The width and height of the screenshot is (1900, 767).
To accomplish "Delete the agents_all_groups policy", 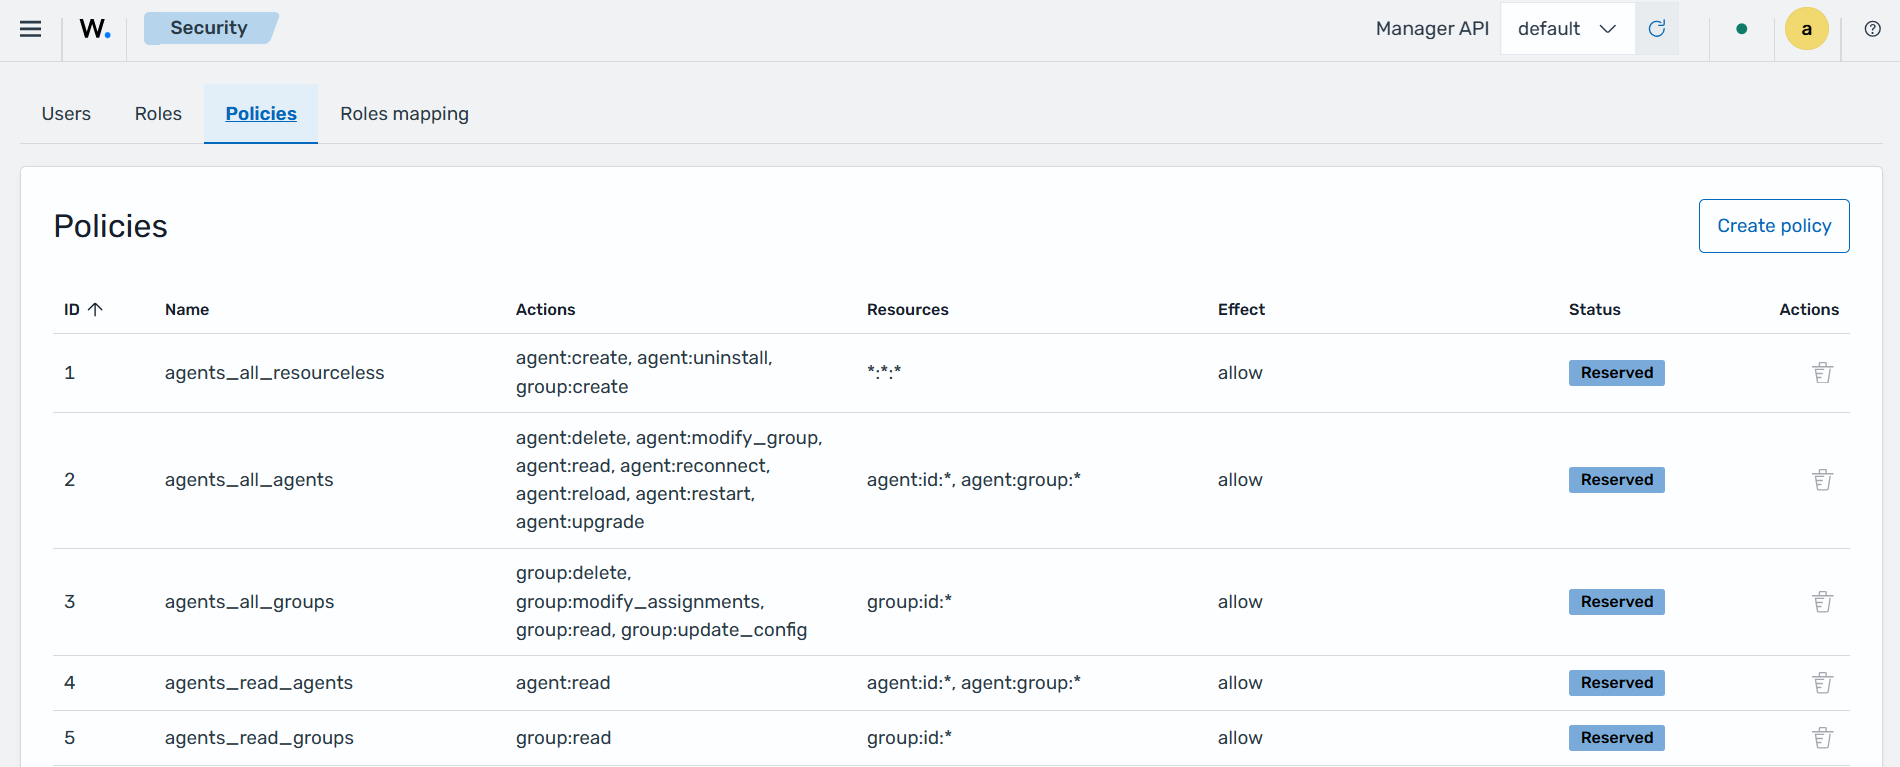I will pyautogui.click(x=1823, y=602).
